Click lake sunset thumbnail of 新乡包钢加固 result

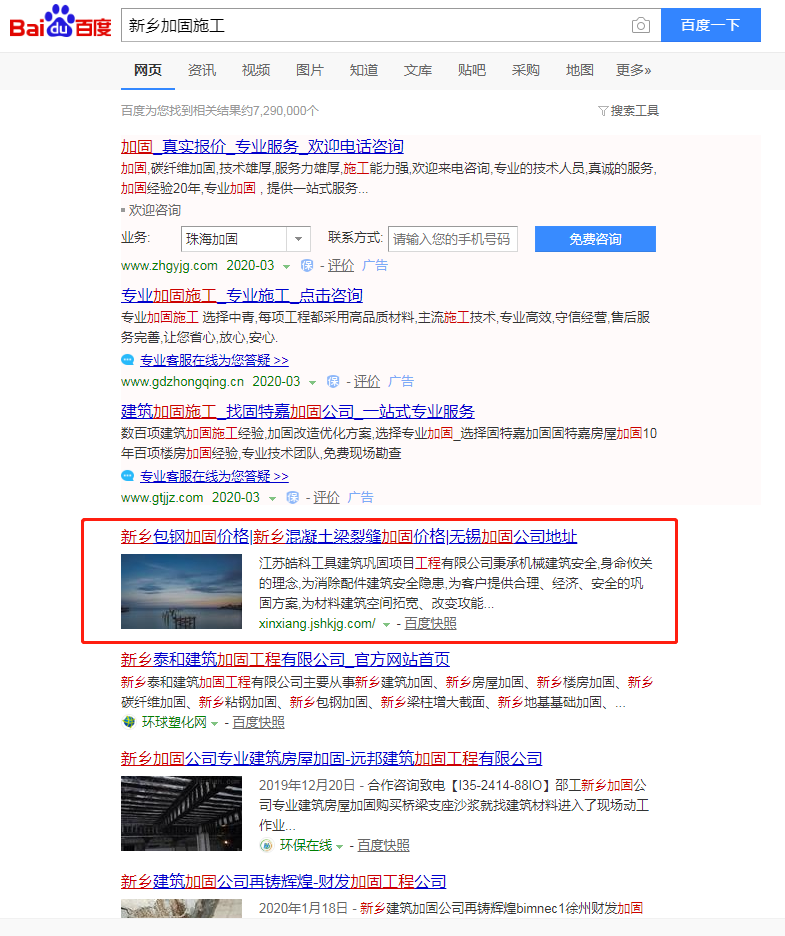tap(181, 592)
